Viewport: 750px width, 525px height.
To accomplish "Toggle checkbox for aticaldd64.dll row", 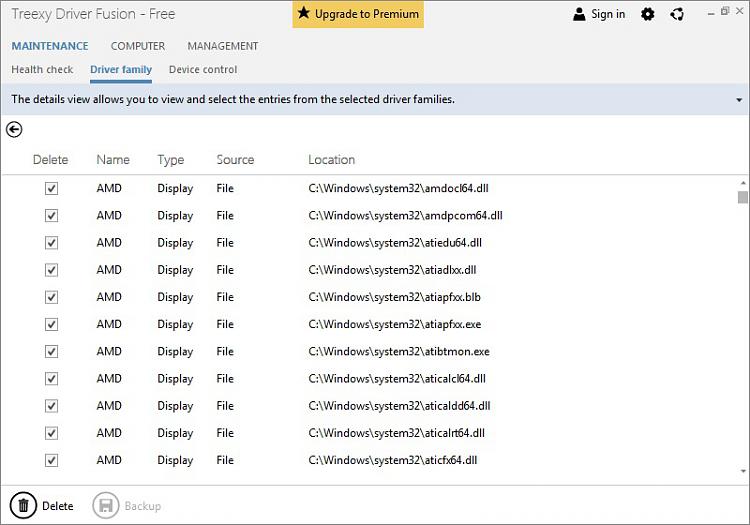I will pos(51,406).
